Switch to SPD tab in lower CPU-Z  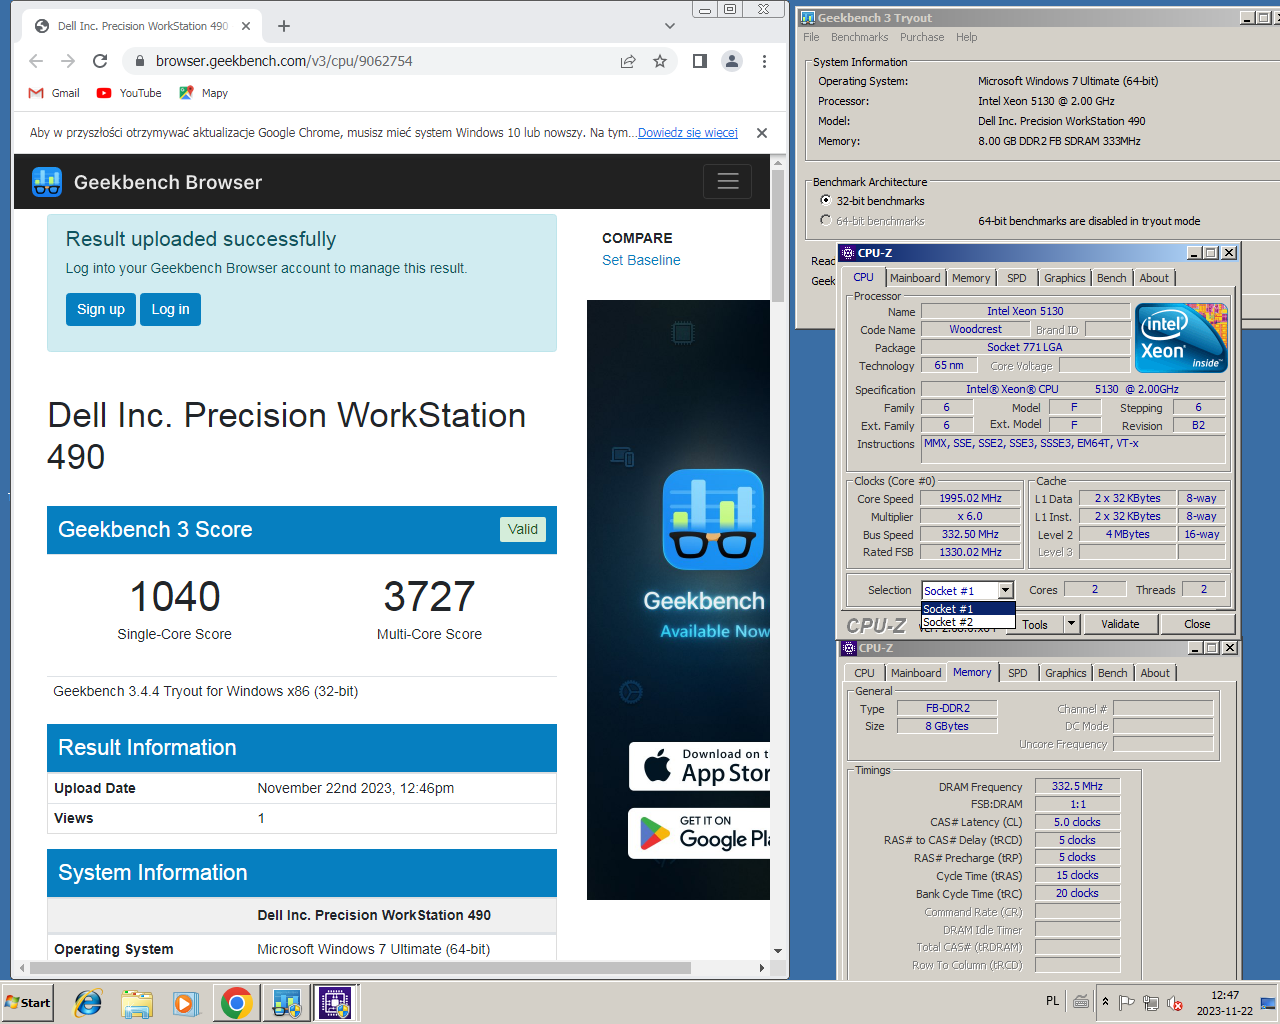[x=1018, y=673]
